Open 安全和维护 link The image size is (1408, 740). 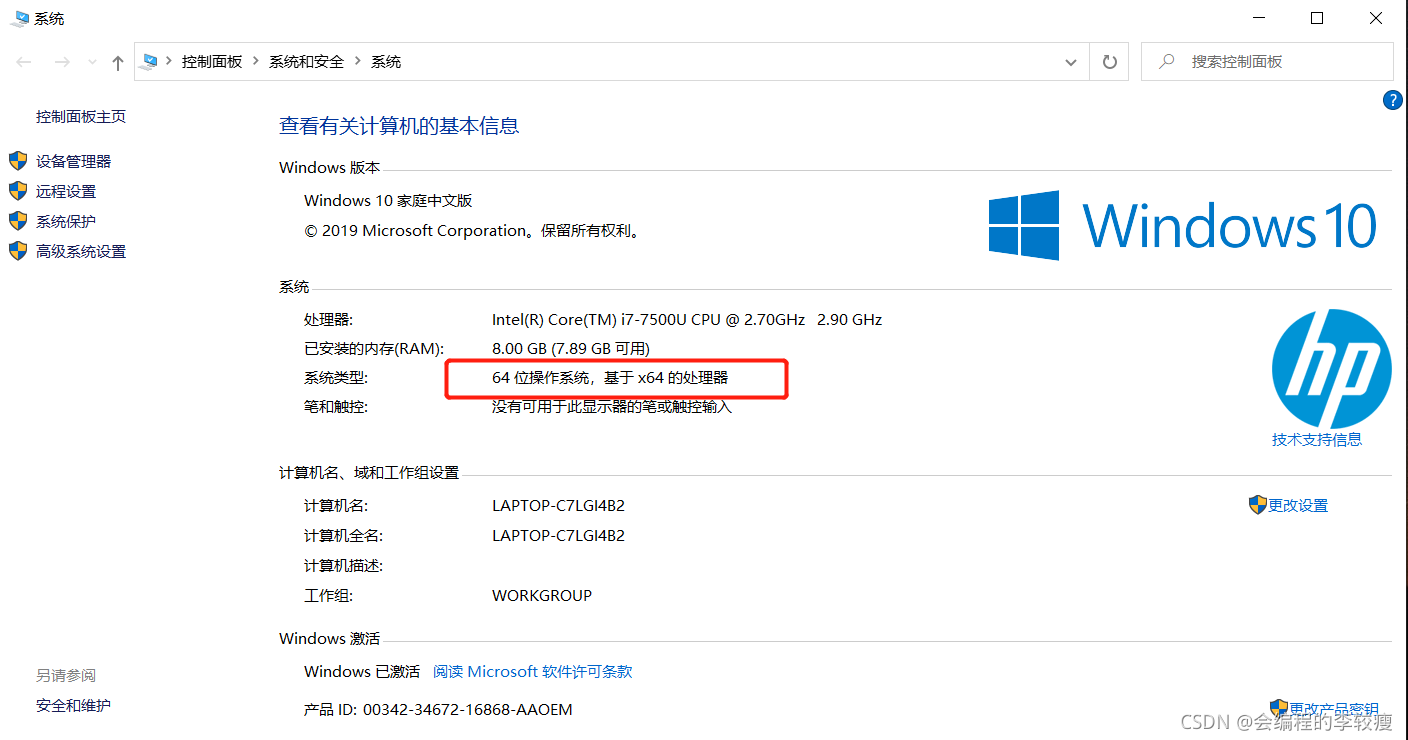click(73, 706)
